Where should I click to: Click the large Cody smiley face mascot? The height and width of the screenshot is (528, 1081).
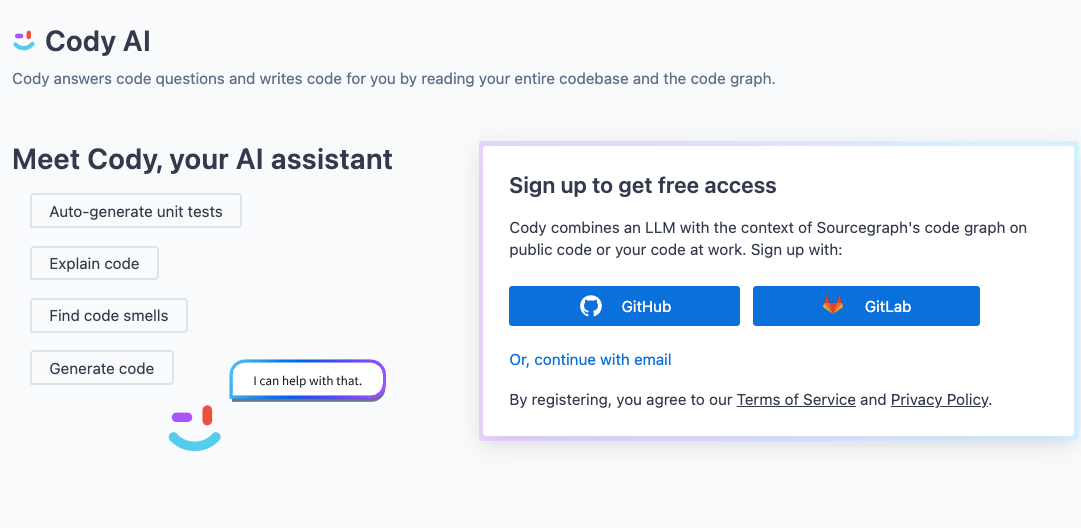[x=194, y=428]
